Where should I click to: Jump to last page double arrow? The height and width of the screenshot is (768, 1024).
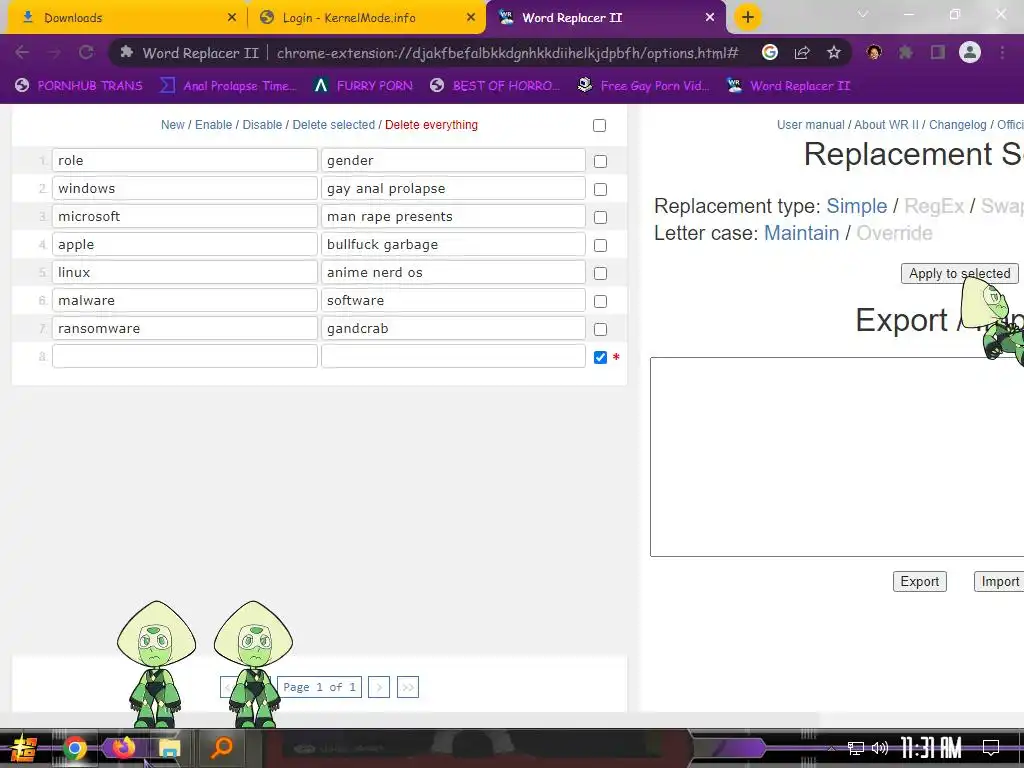coord(408,687)
